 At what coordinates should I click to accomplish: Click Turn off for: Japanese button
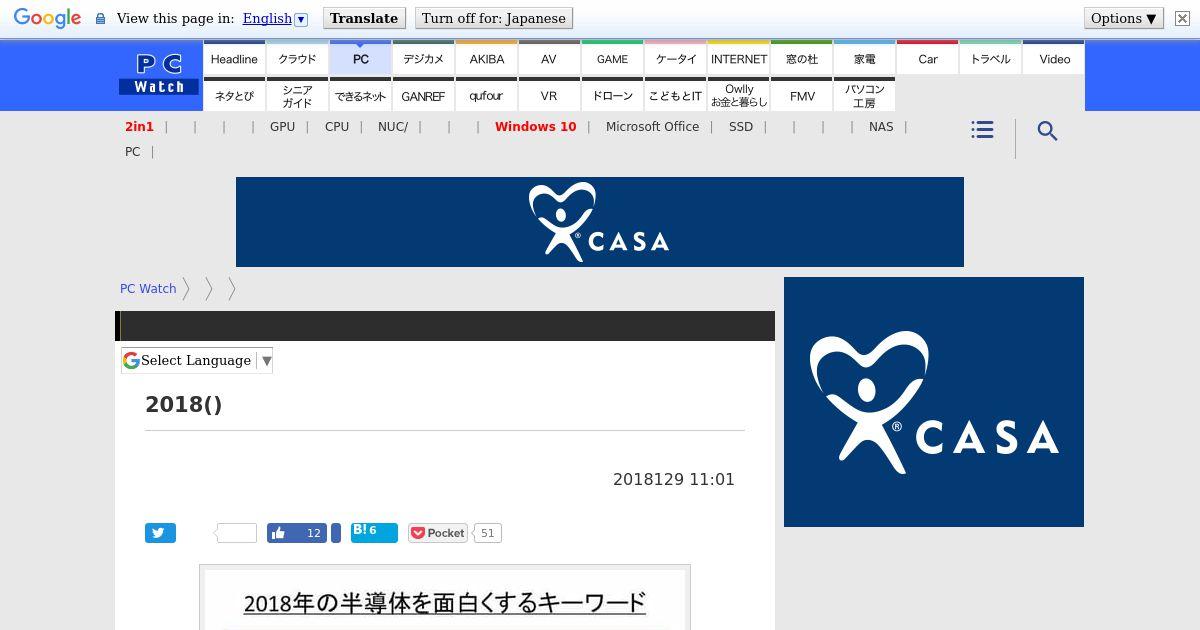[494, 18]
